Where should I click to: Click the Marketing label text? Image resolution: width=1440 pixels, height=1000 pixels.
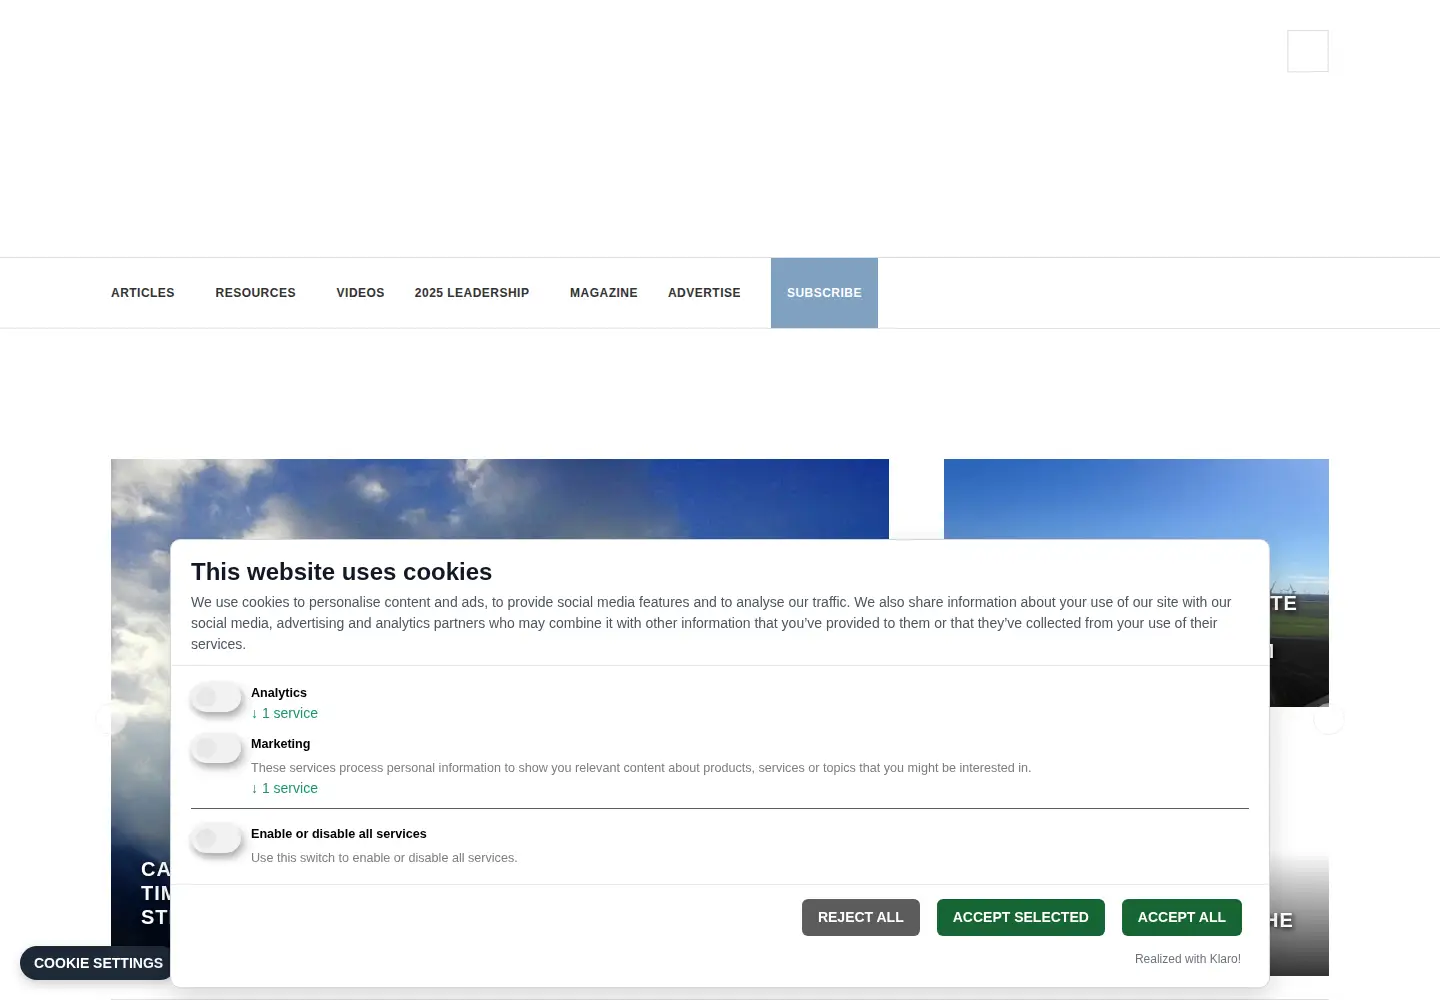pyautogui.click(x=280, y=744)
